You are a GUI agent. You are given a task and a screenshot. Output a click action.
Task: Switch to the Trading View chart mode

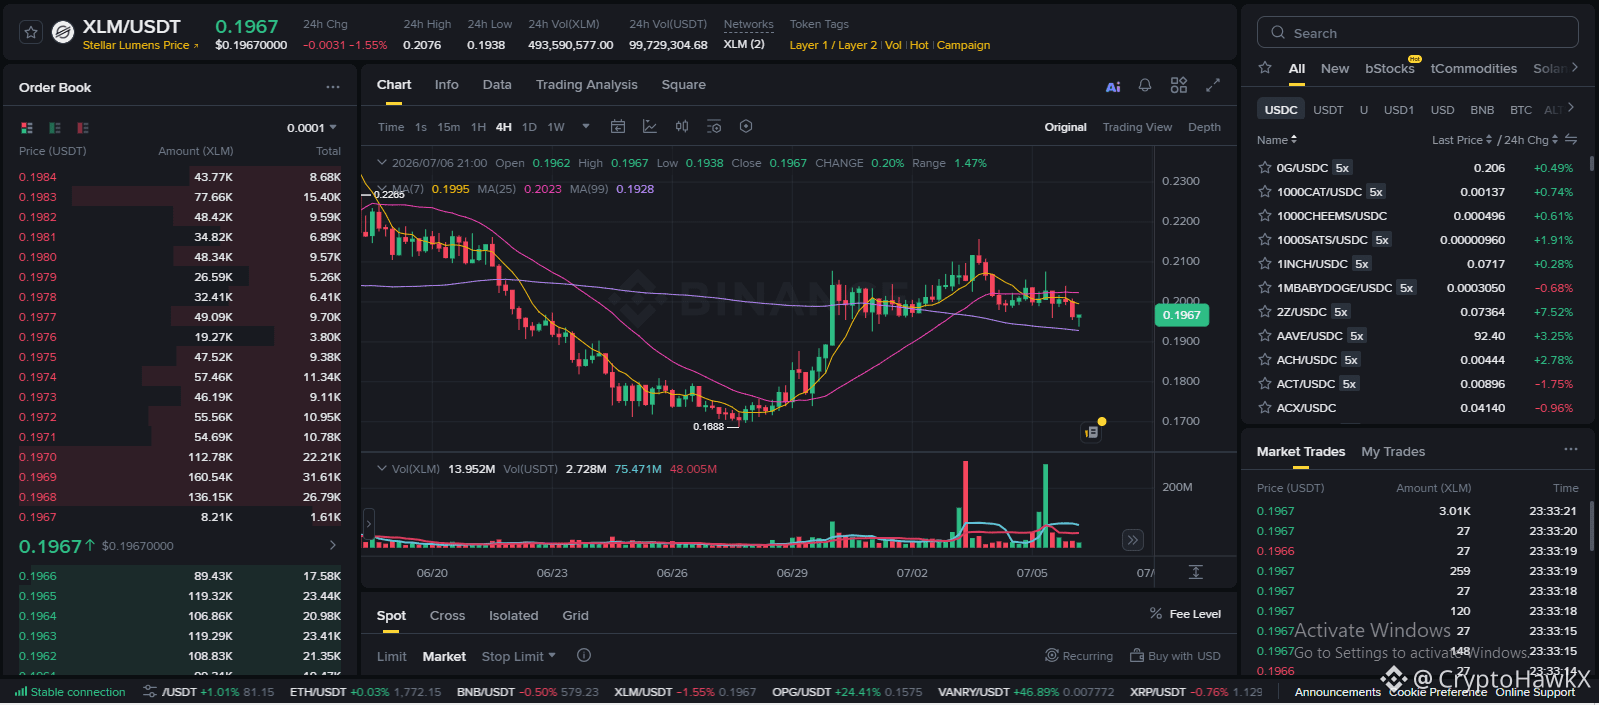click(1137, 127)
